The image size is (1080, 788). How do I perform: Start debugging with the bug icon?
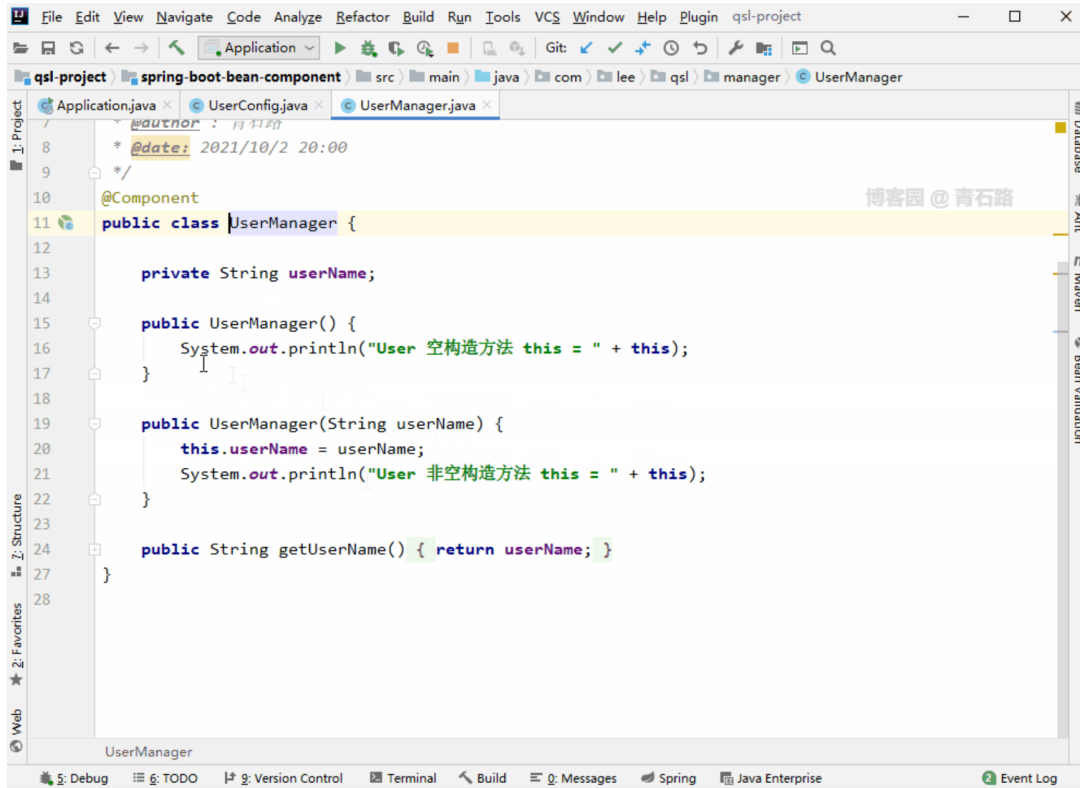[x=368, y=48]
